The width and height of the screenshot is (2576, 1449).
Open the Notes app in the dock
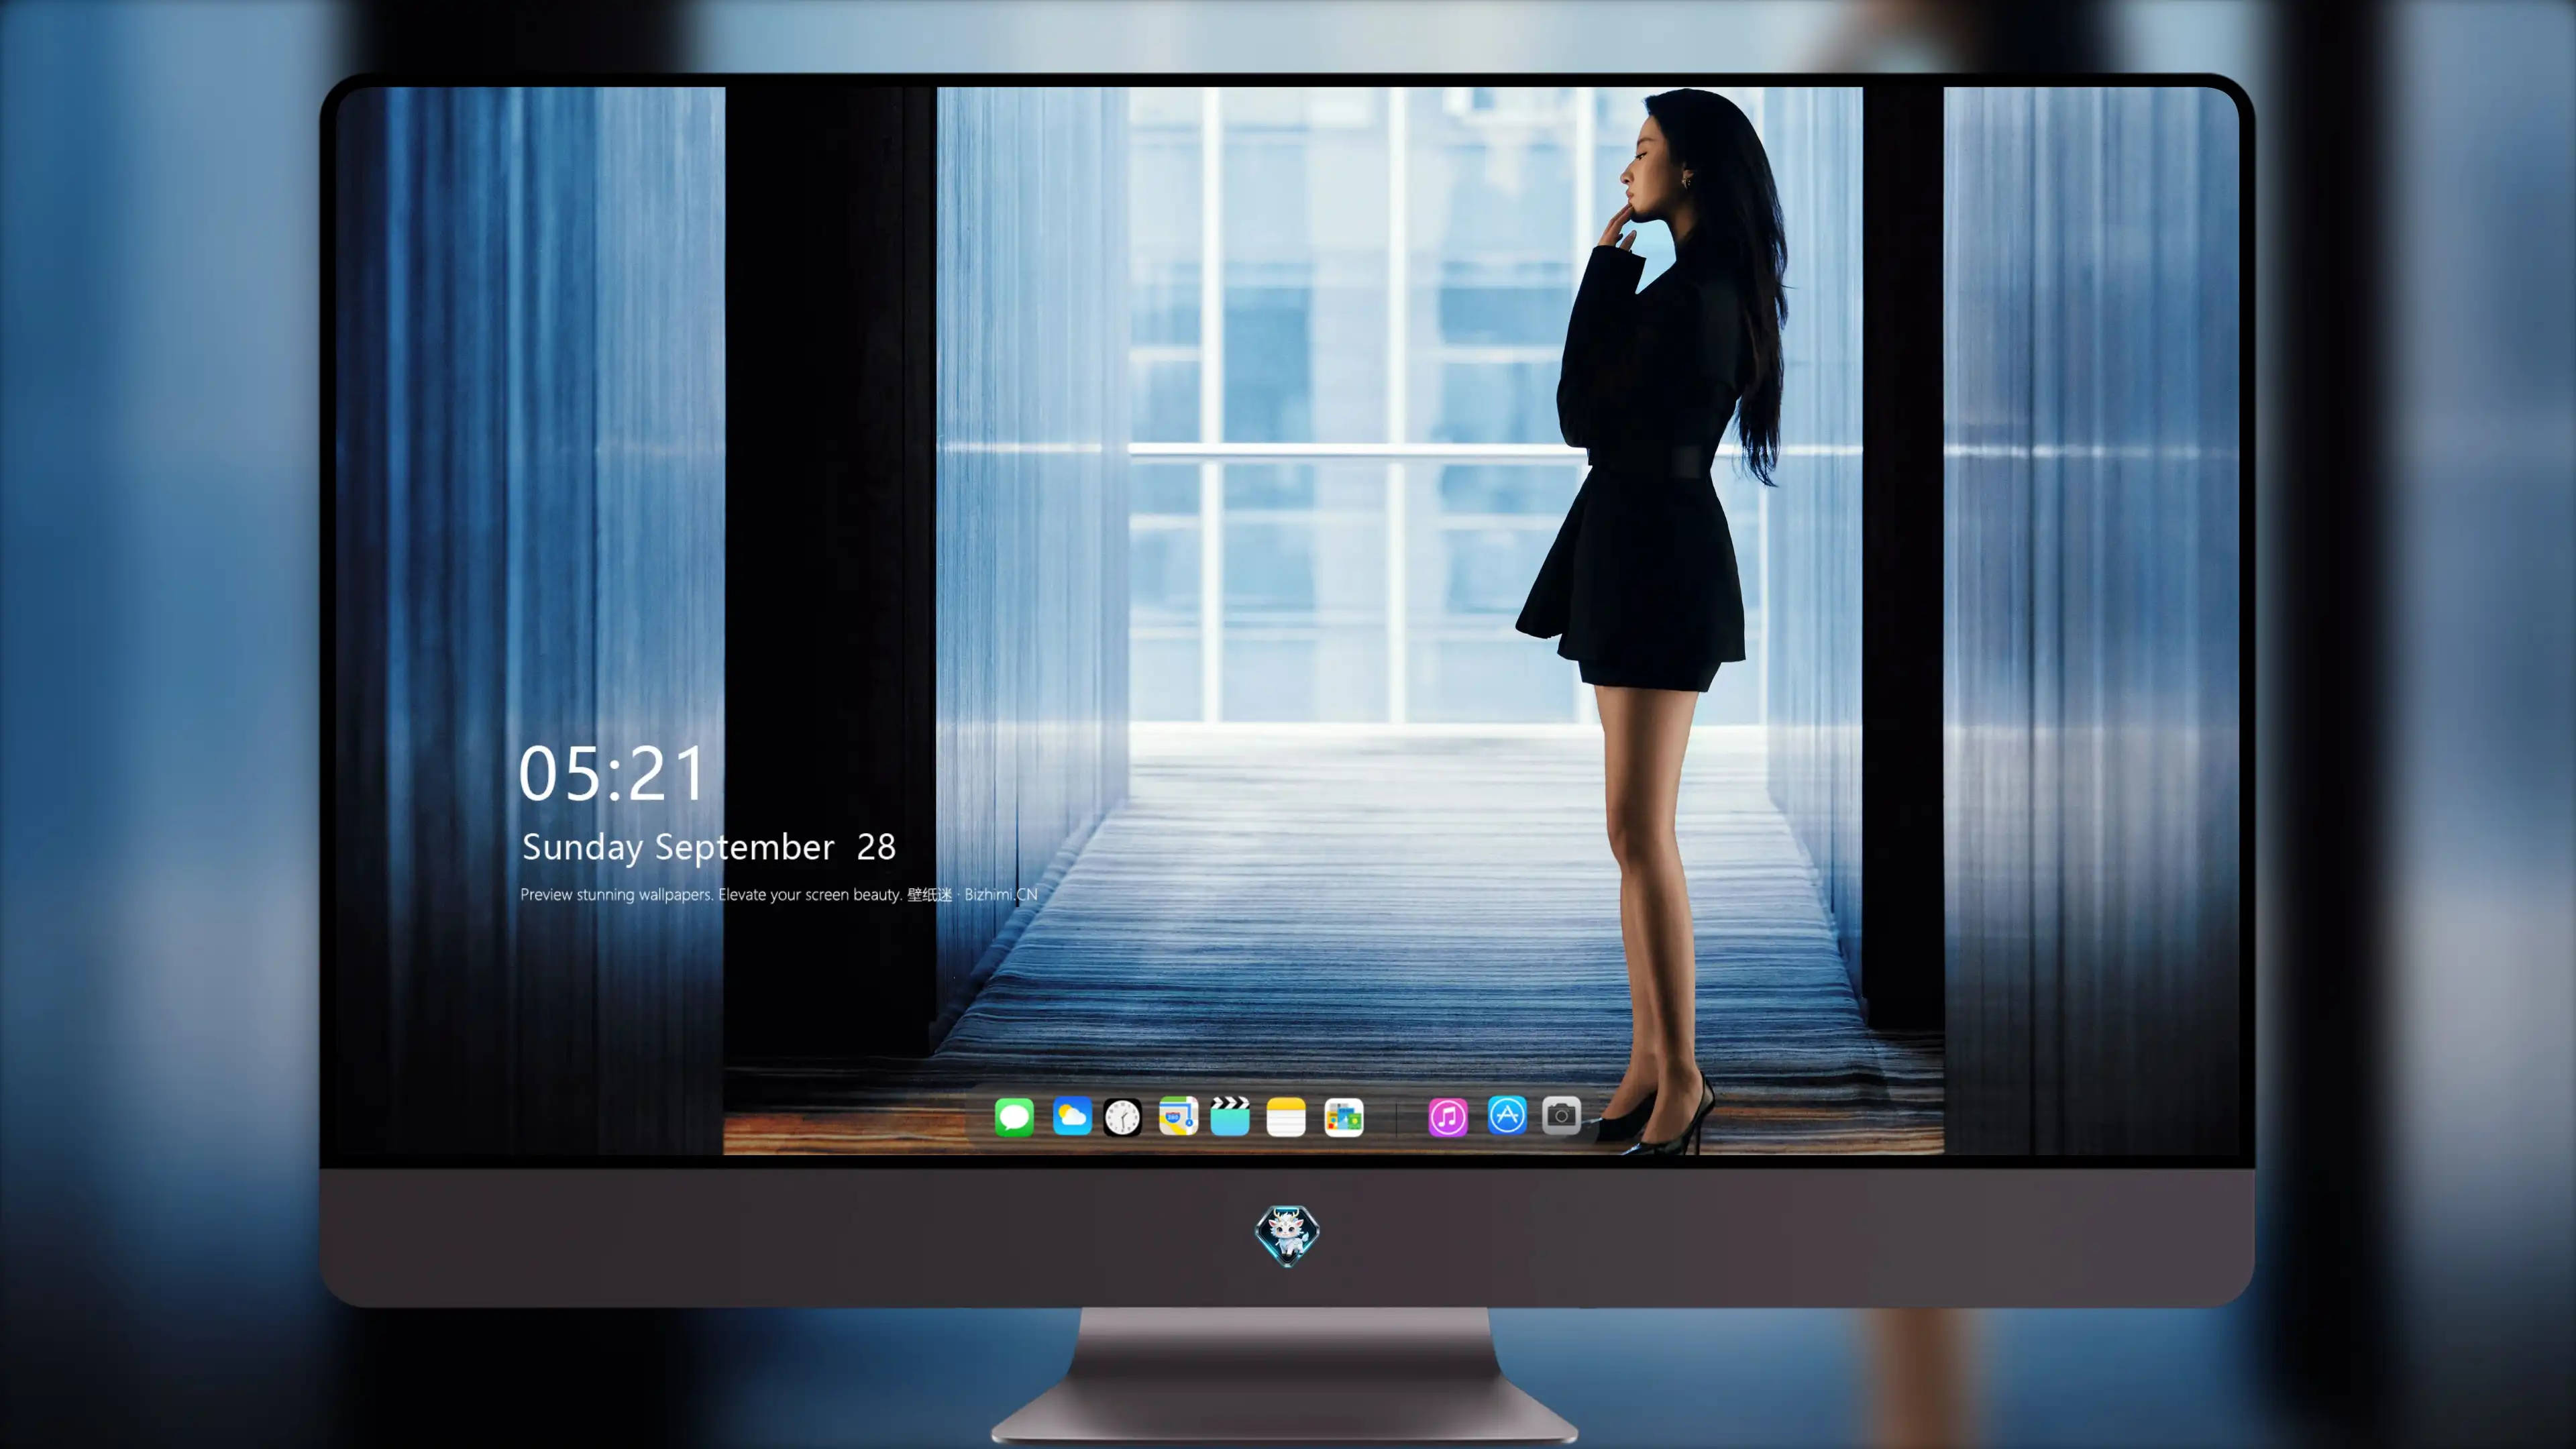[x=1286, y=1117]
